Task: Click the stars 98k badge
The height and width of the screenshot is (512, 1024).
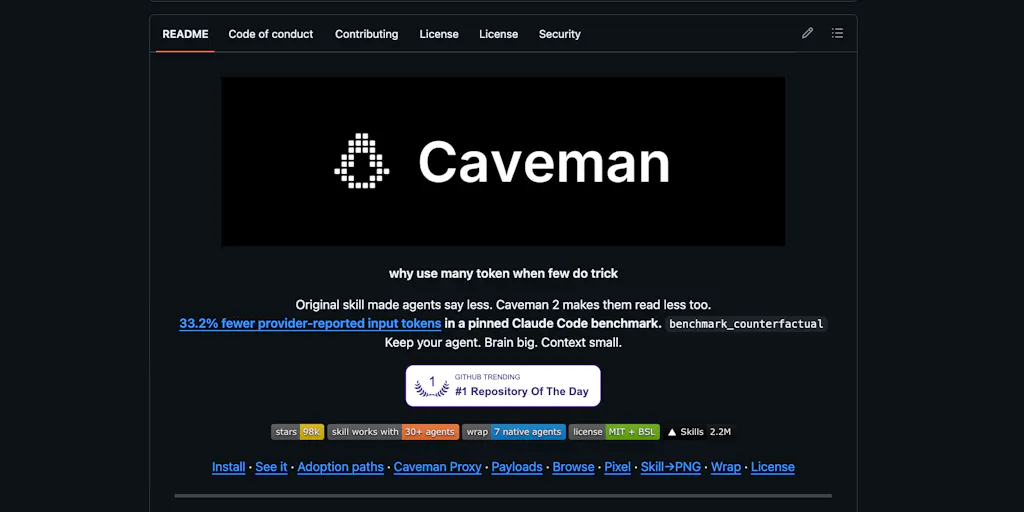Action: 298,432
